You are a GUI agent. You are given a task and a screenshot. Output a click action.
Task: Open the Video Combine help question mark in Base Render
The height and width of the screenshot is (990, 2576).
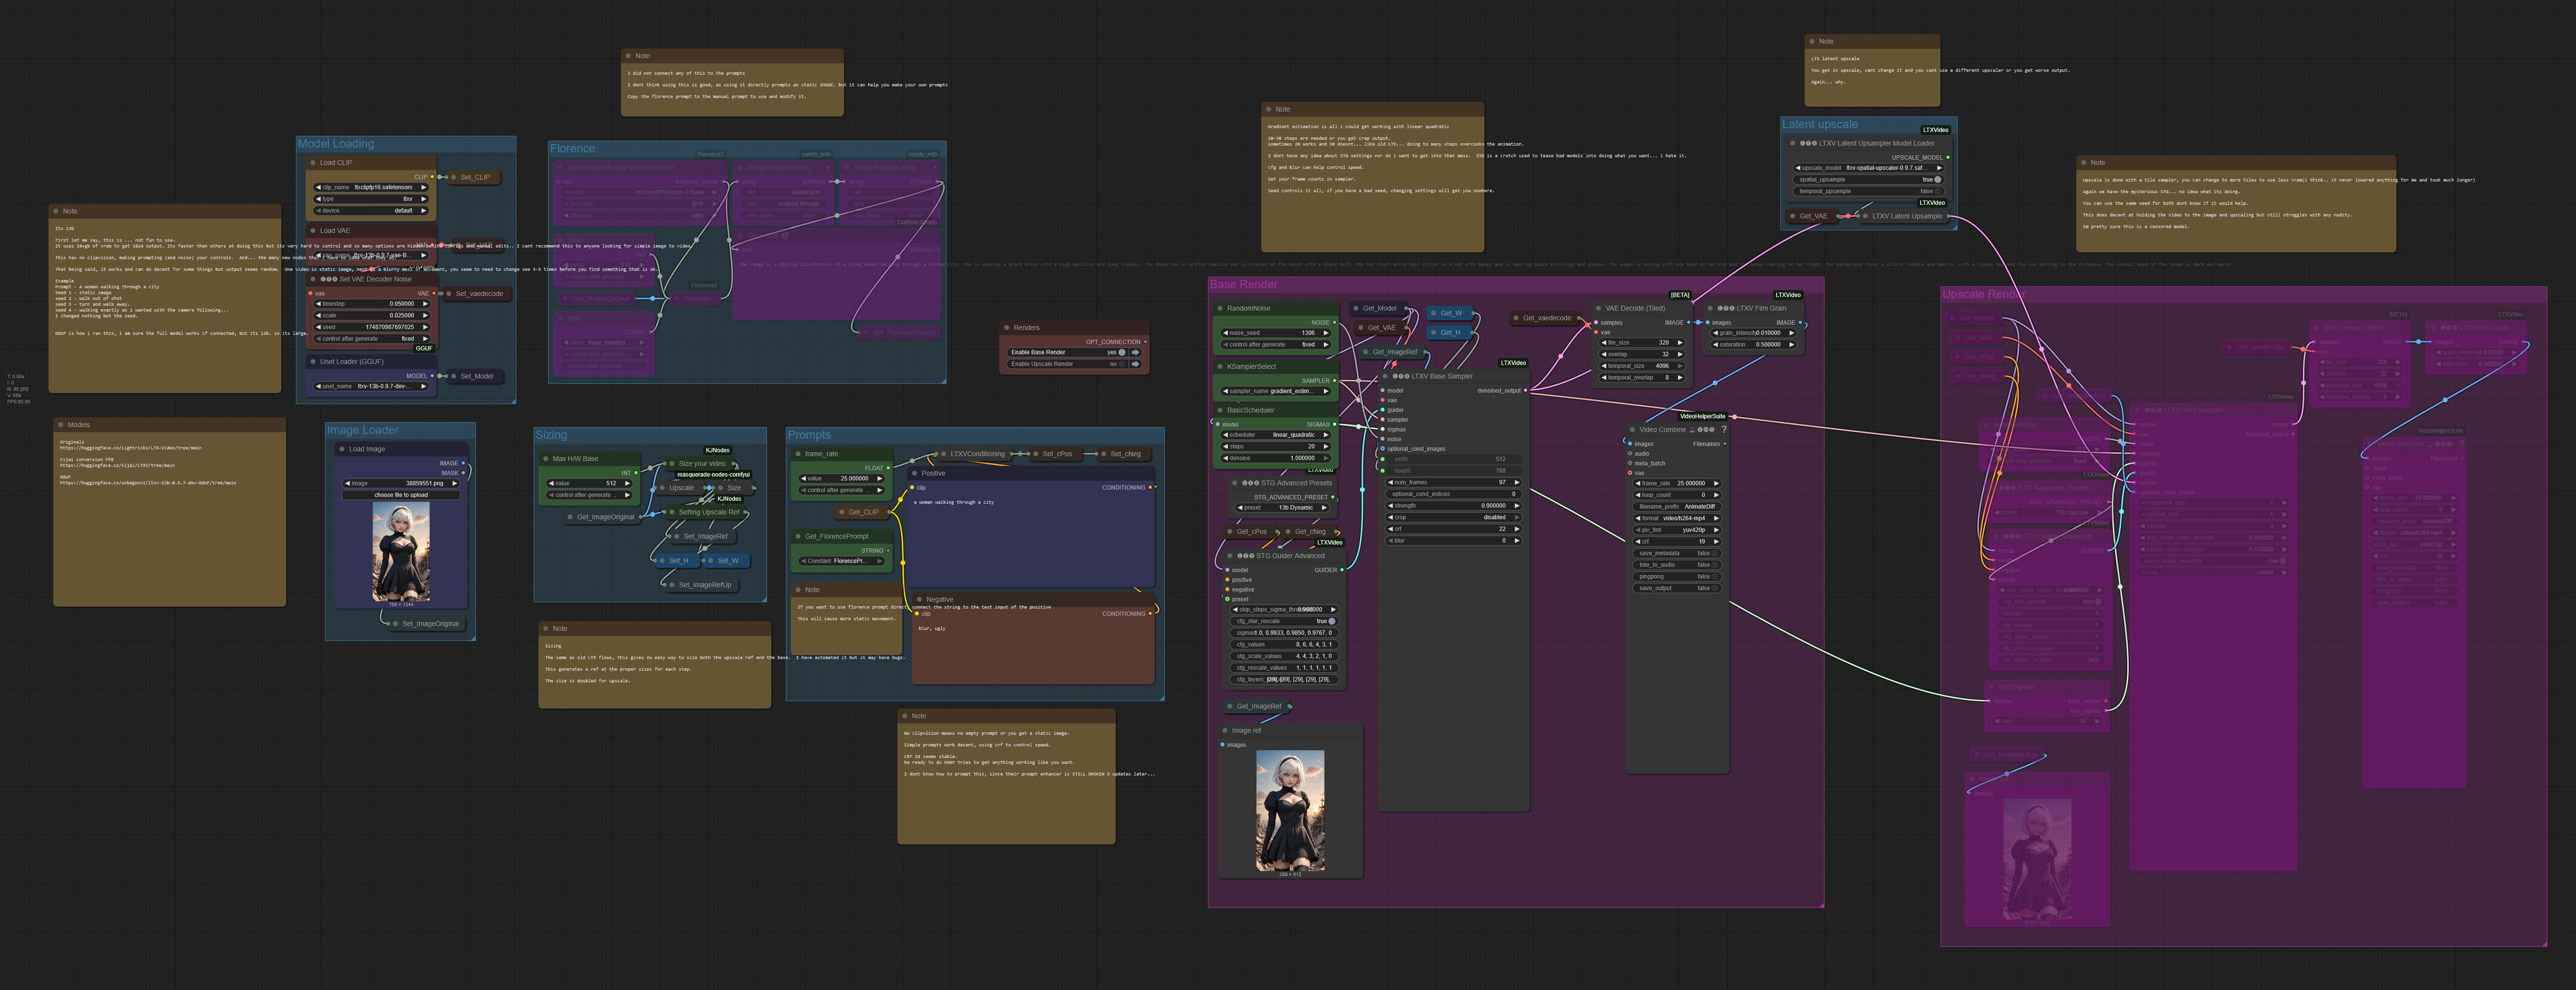coord(1723,430)
